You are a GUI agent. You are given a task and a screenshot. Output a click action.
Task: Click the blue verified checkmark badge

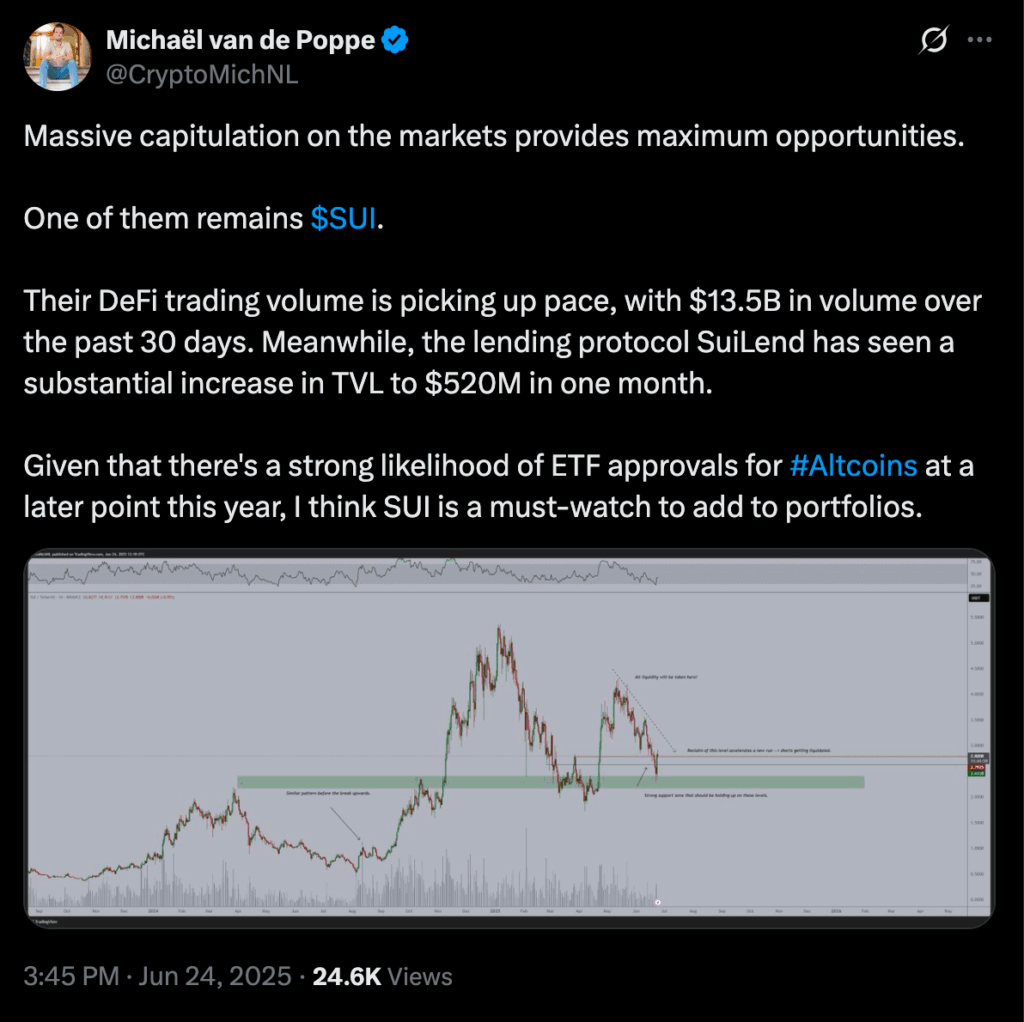[x=395, y=40]
